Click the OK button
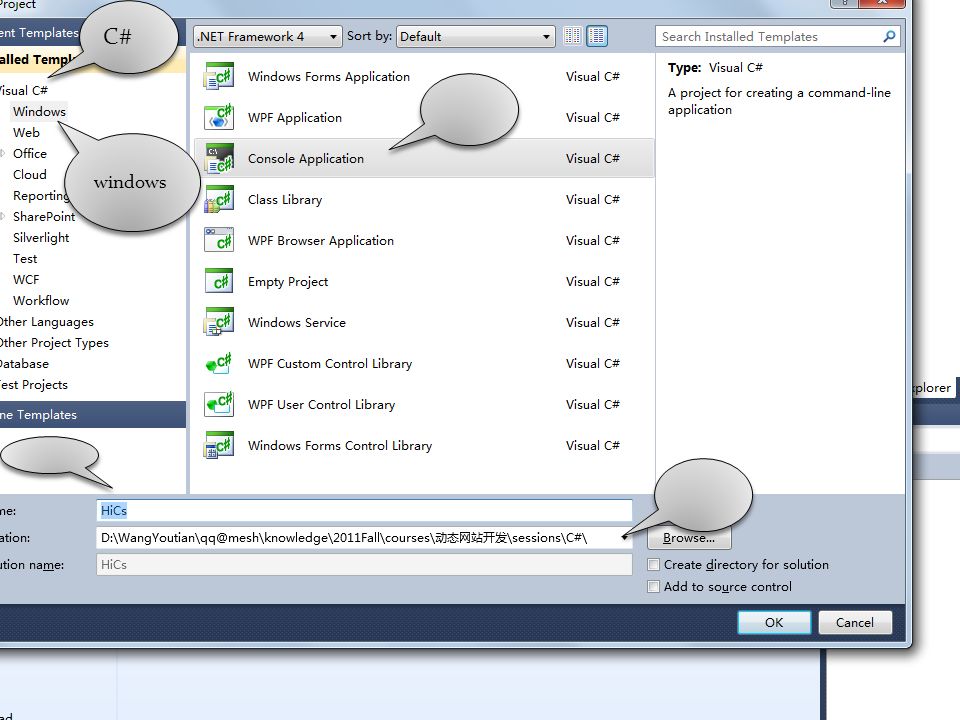The image size is (960, 720). click(x=774, y=622)
